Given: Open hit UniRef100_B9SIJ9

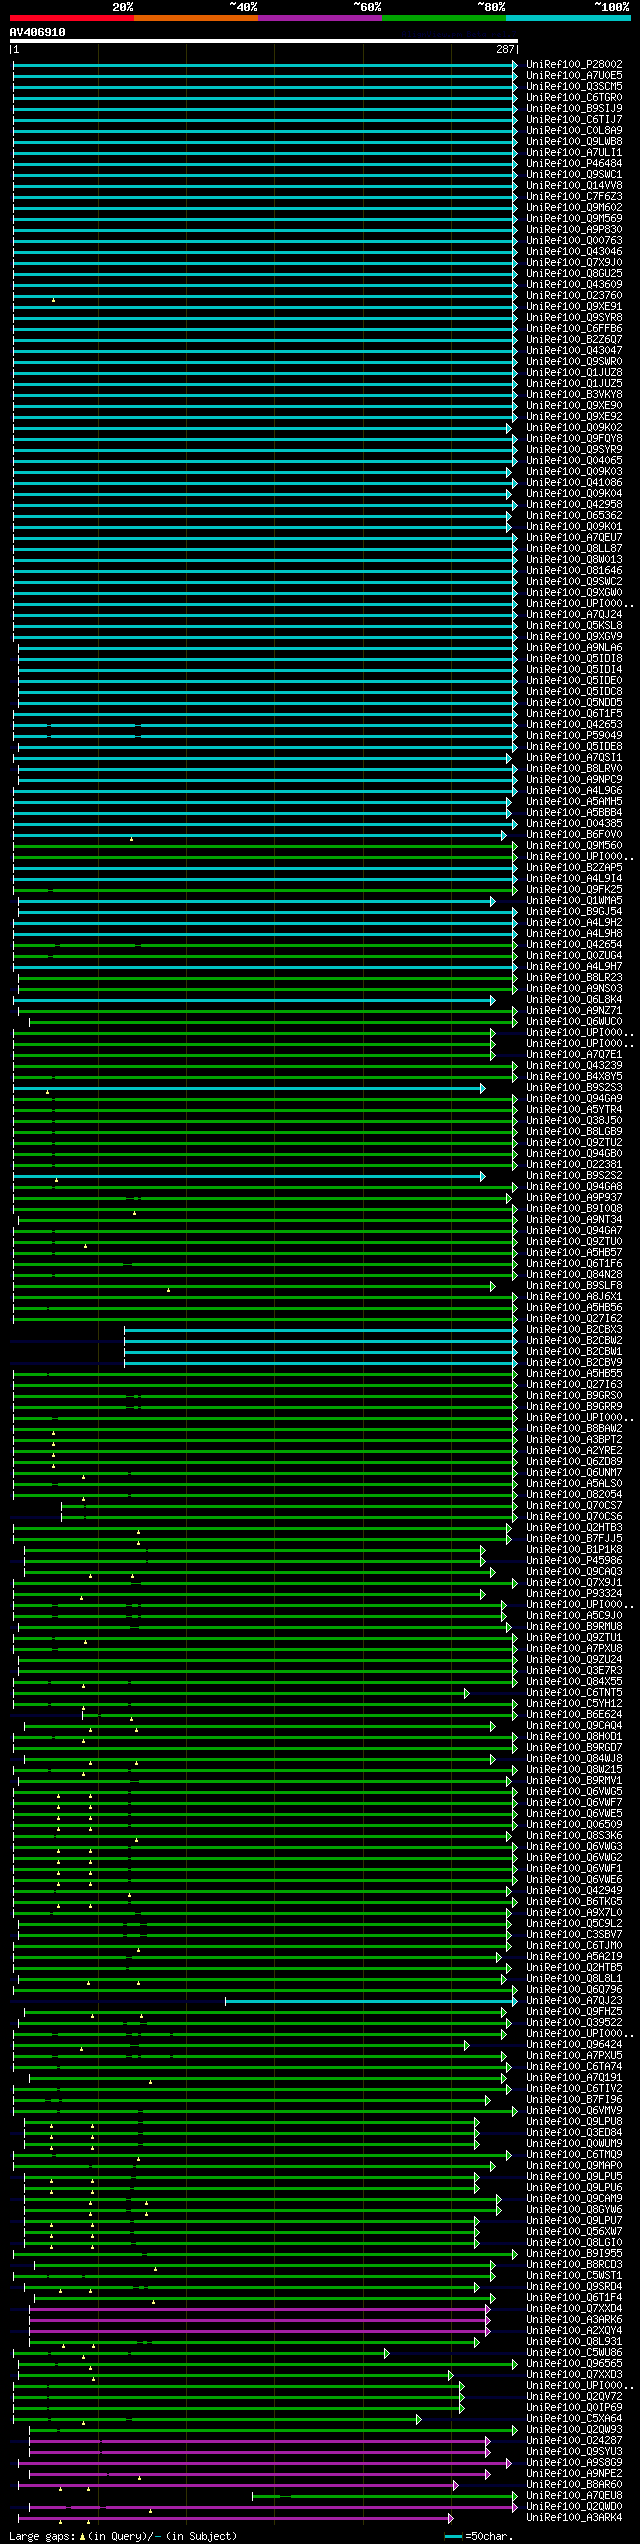Looking at the screenshot, I should 574,109.
